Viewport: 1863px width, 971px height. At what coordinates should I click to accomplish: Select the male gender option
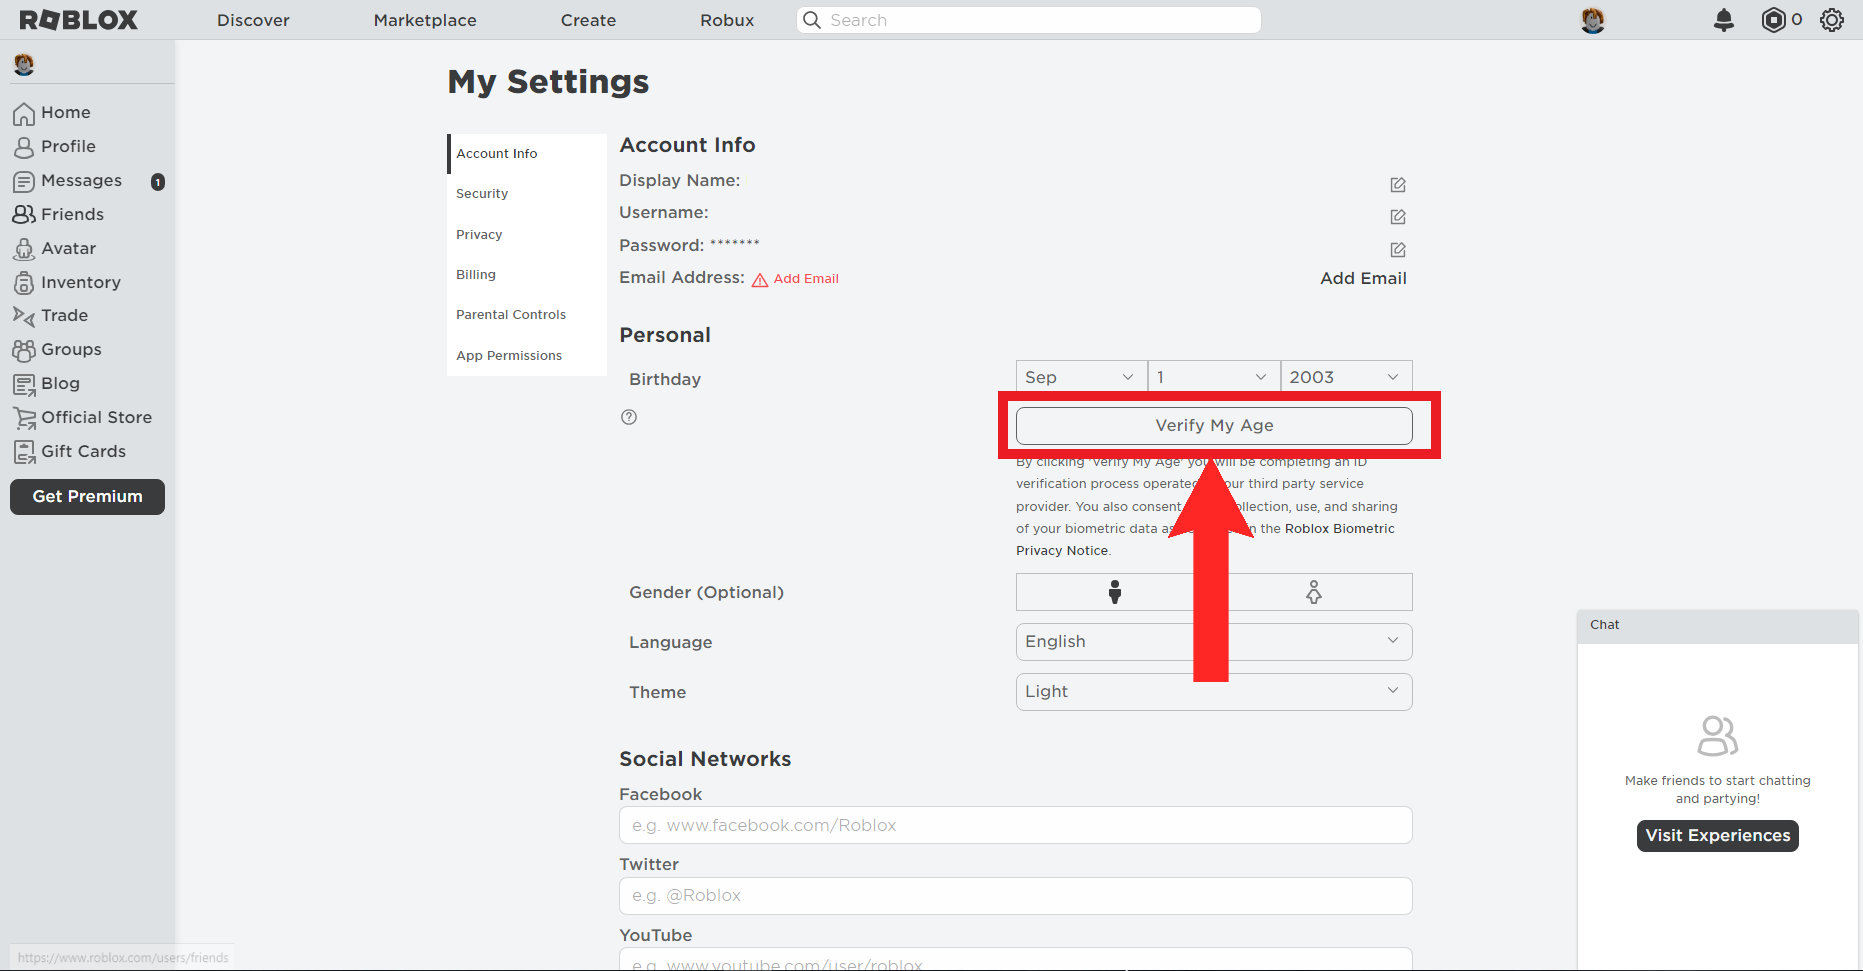[1115, 592]
